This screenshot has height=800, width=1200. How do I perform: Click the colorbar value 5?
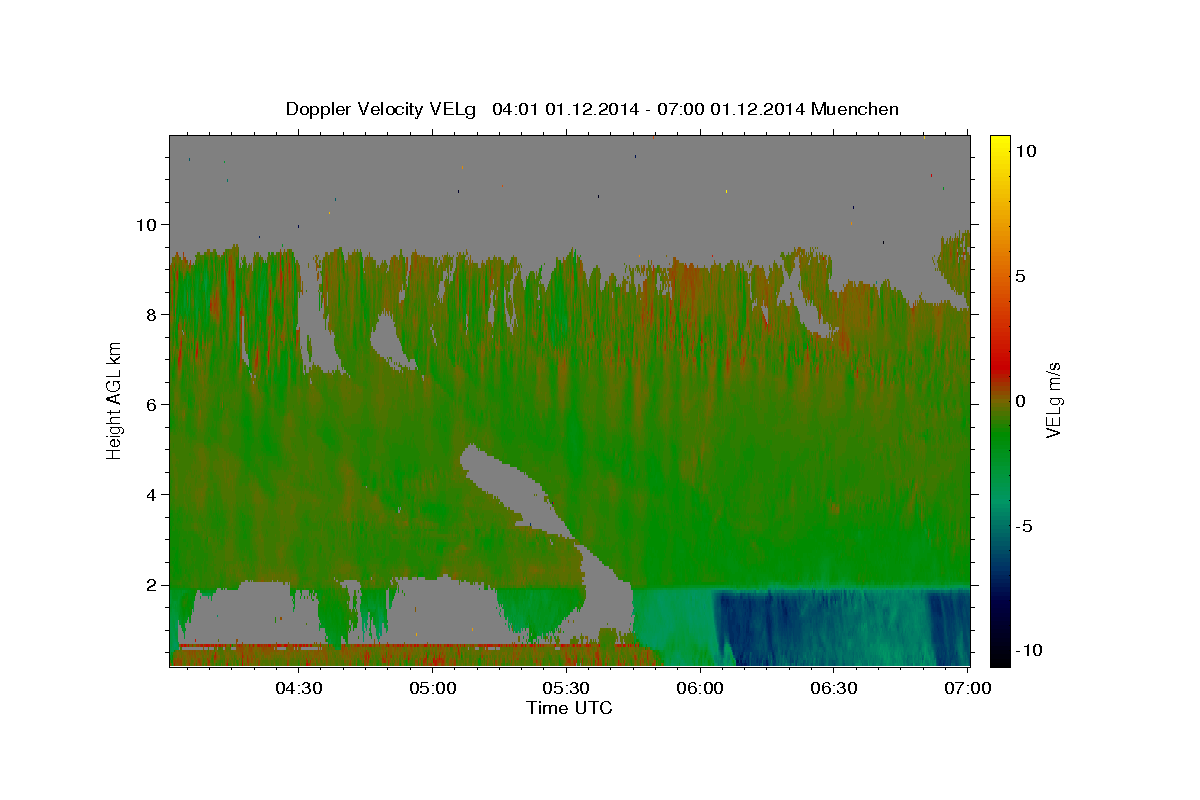pyautogui.click(x=1019, y=275)
